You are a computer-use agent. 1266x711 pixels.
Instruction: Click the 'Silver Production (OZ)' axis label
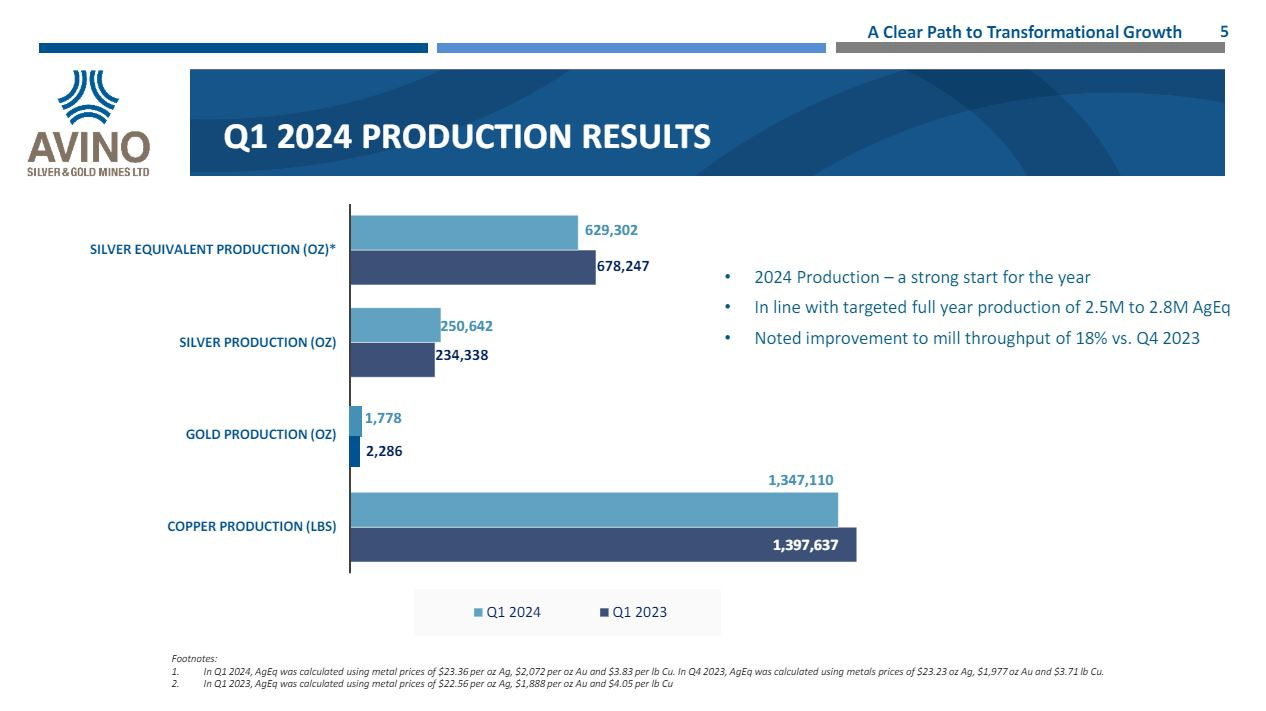[258, 342]
